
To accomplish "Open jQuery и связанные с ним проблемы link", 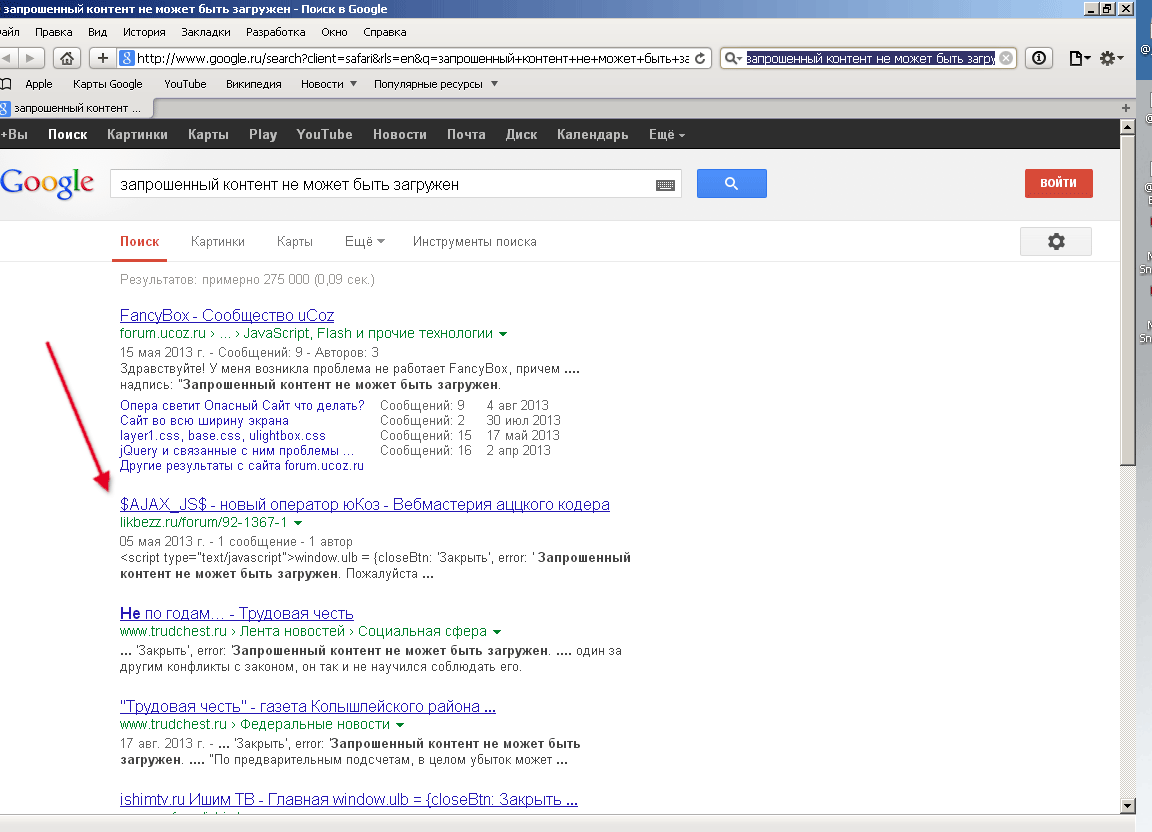I will tap(237, 451).
